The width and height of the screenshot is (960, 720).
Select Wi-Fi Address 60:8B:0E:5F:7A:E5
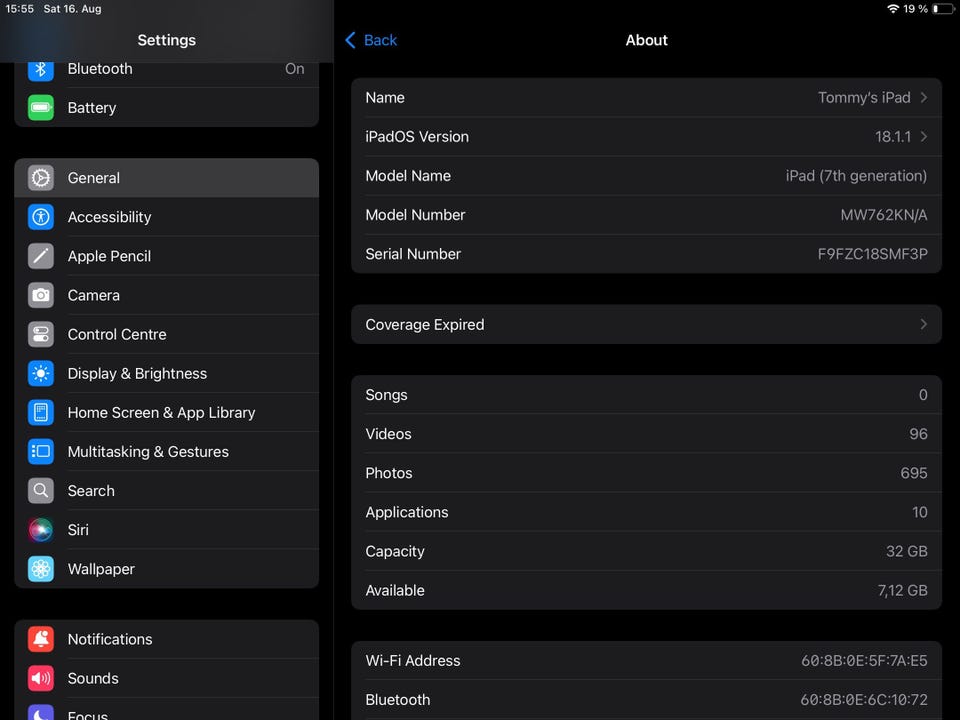[864, 661]
